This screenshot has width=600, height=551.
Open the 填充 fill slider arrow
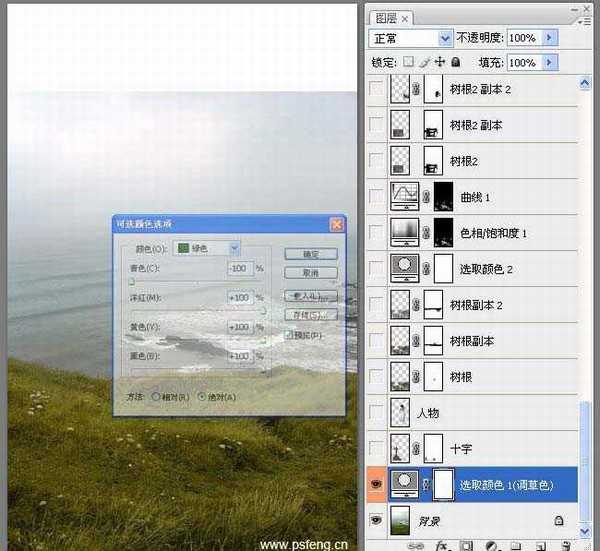549,62
